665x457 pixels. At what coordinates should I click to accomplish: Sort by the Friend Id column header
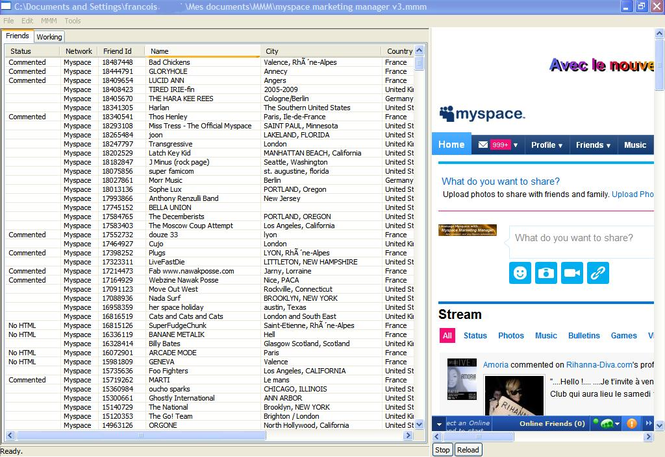coord(121,51)
